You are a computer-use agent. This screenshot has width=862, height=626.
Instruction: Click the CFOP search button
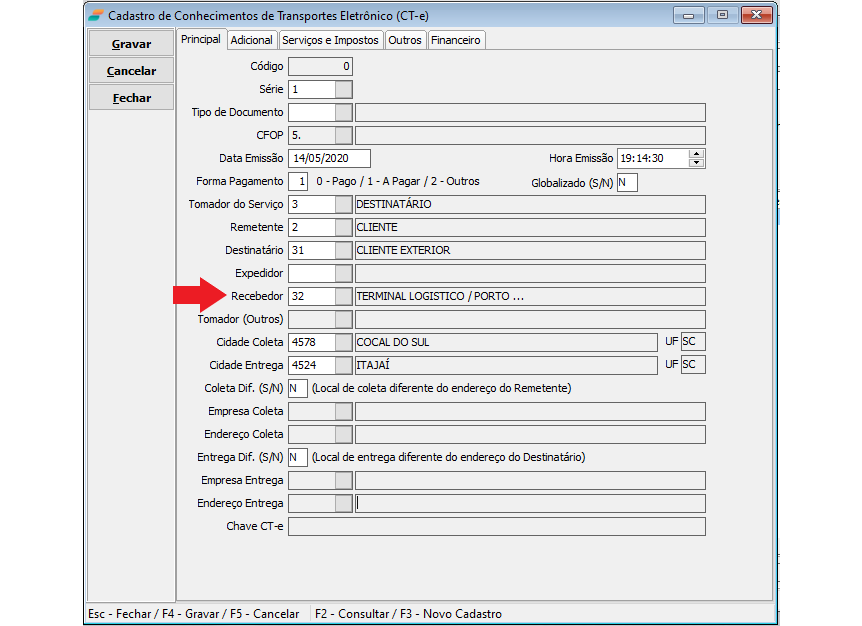coord(343,135)
